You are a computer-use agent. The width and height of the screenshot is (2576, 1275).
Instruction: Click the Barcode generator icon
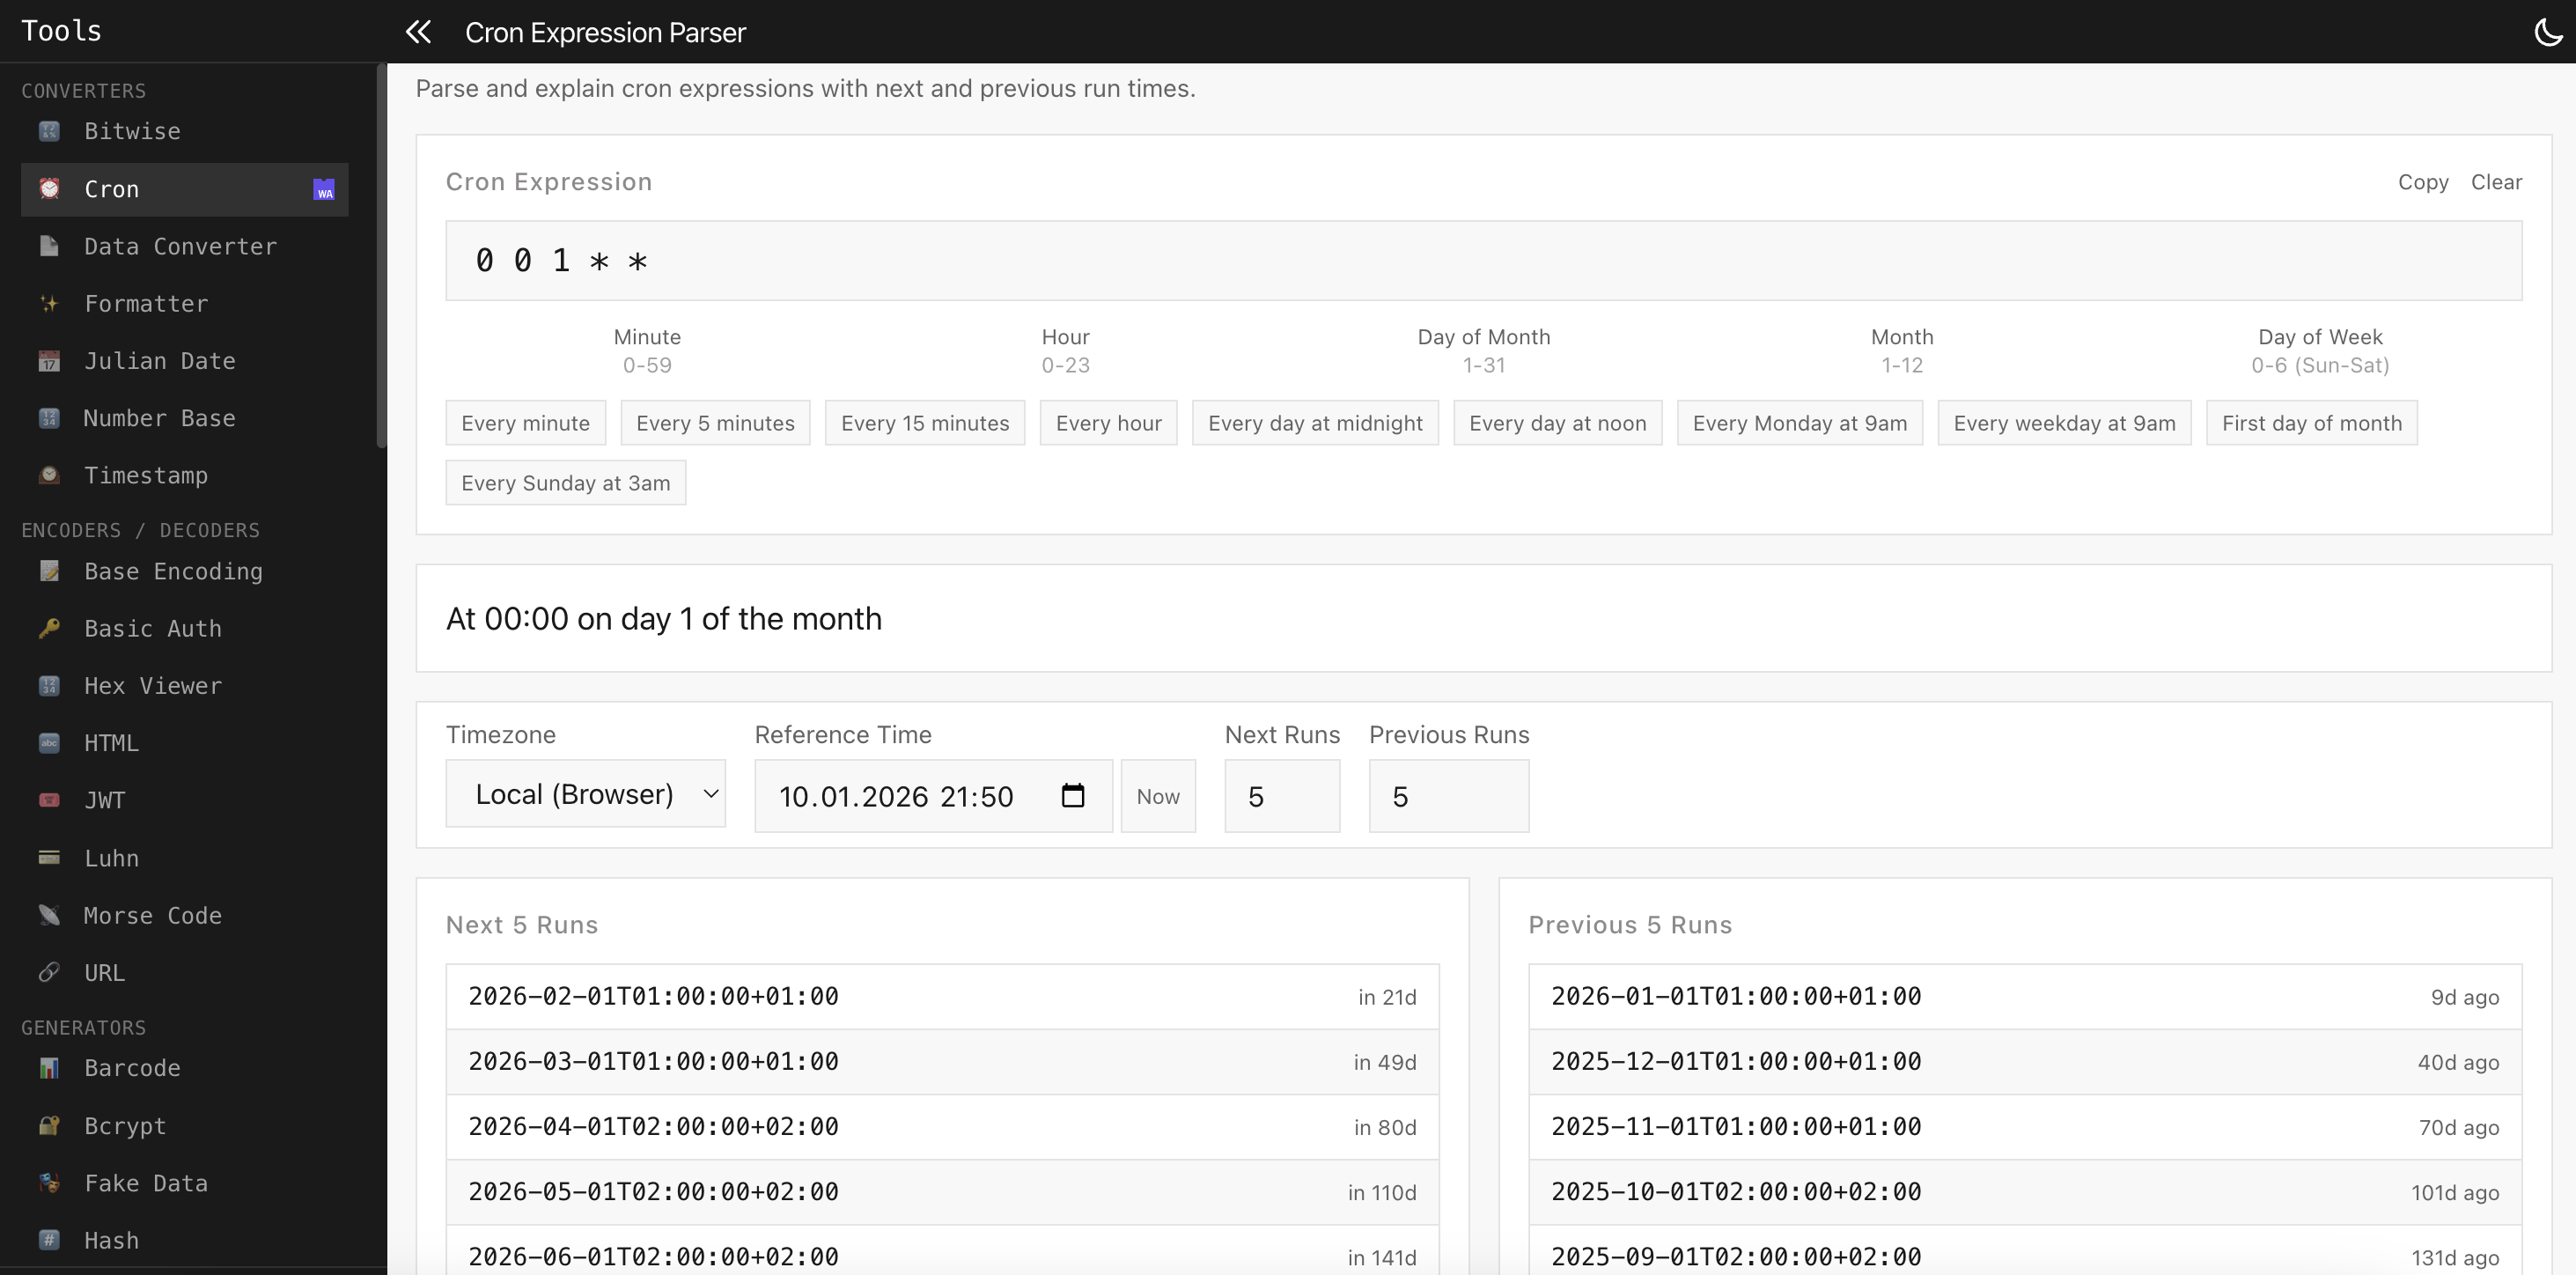[49, 1068]
